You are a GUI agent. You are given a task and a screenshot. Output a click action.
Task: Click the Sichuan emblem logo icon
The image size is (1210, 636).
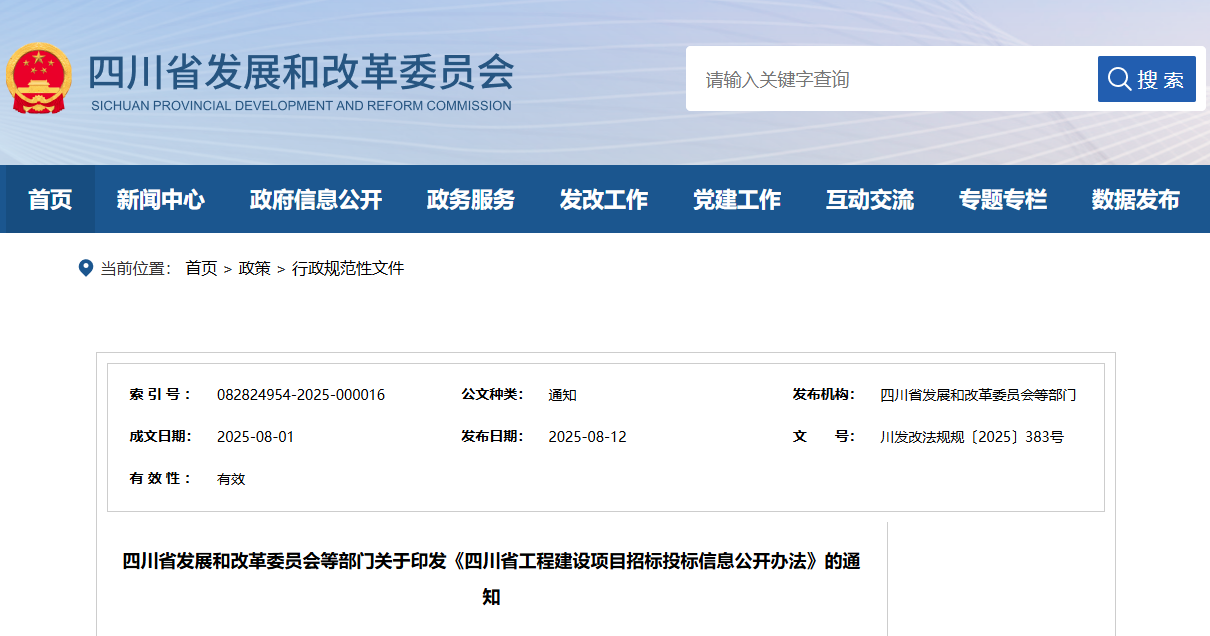coord(39,77)
